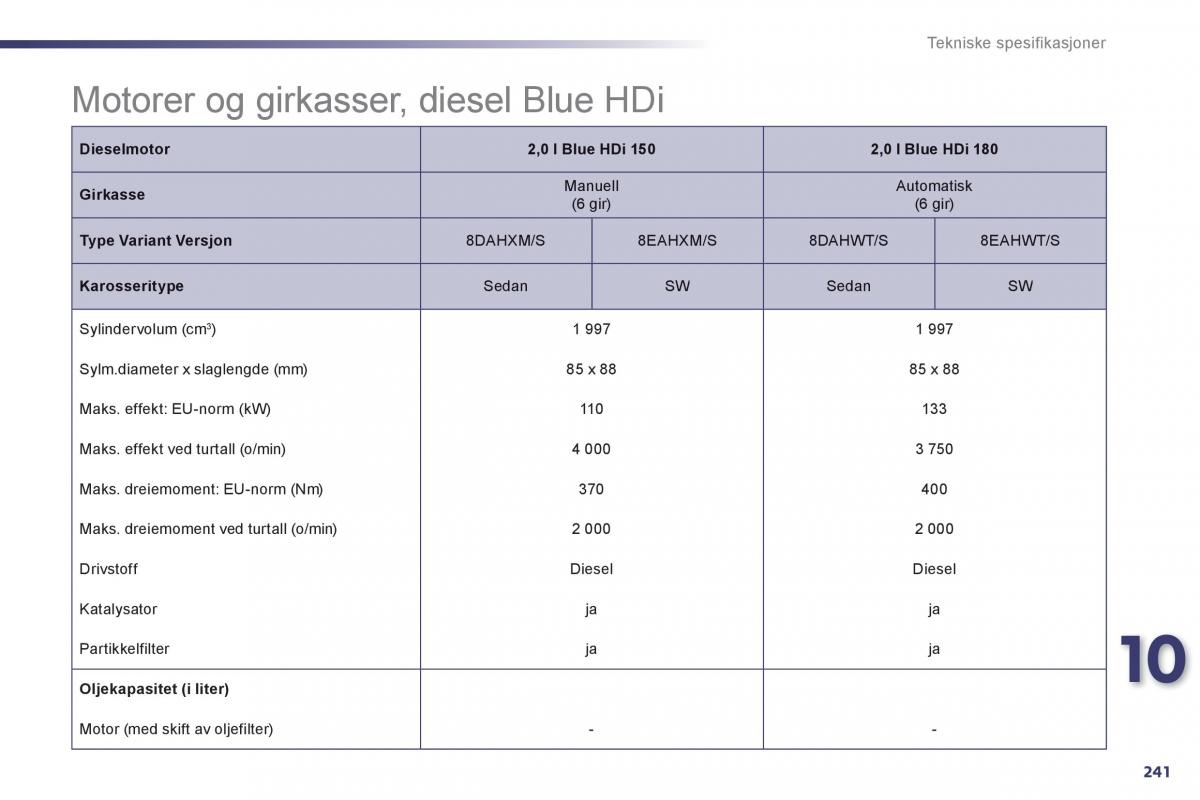This screenshot has width=1200, height=800.
Task: Click the max power value 133 kW
Action: pos(934,409)
